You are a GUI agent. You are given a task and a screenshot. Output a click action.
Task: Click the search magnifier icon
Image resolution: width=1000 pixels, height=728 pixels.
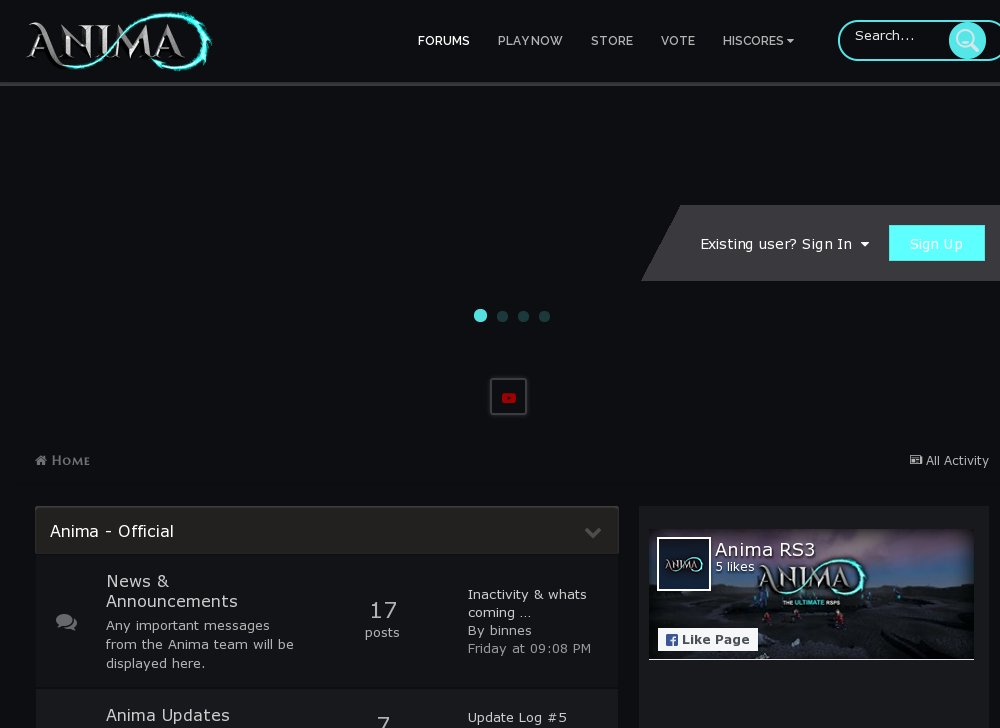pos(967,41)
